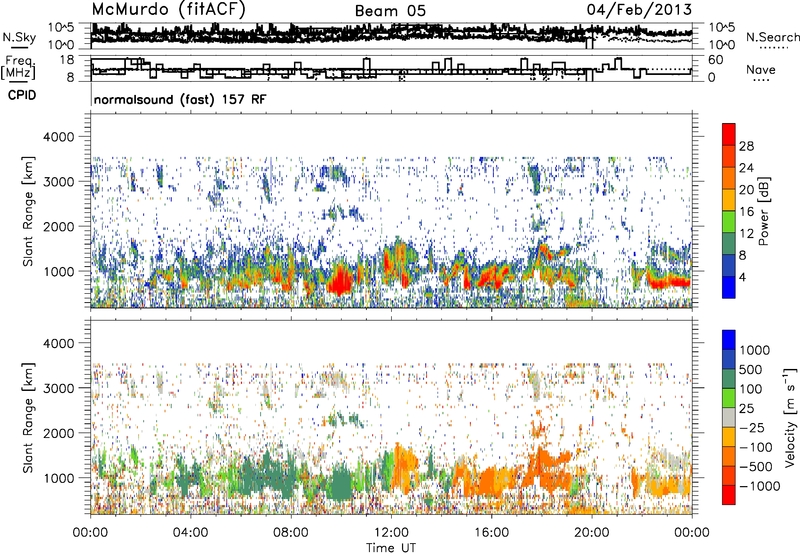Click the gray Velocity colorbar segment between -25 and 25
This screenshot has height=554, width=800.
pyautogui.click(x=729, y=417)
